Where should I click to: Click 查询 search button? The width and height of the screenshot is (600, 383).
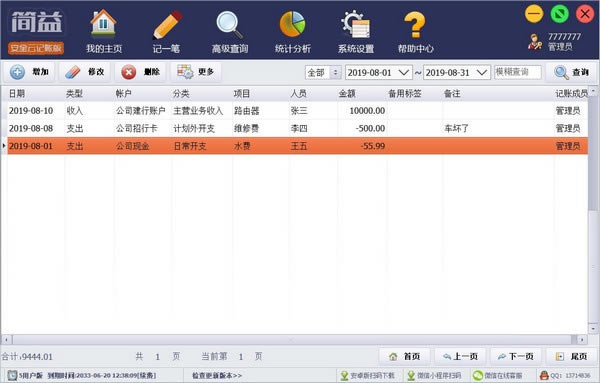coord(572,72)
